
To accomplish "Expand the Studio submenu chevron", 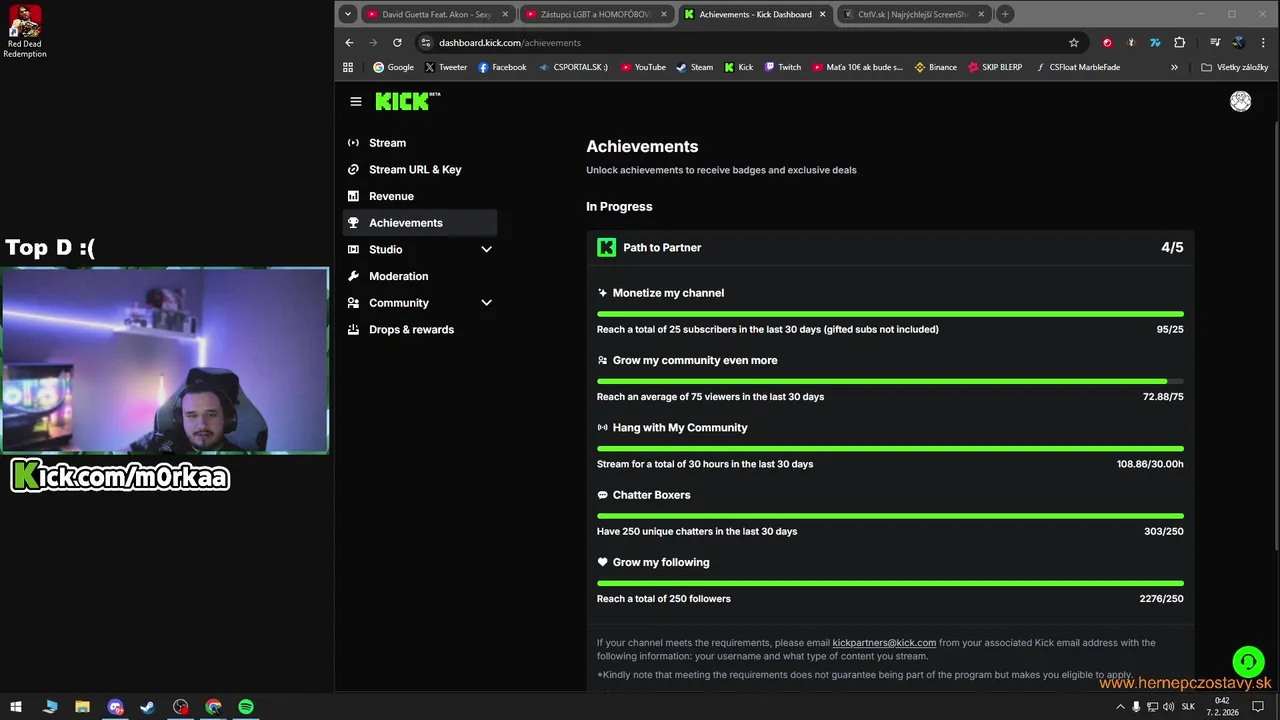I will click(x=486, y=250).
